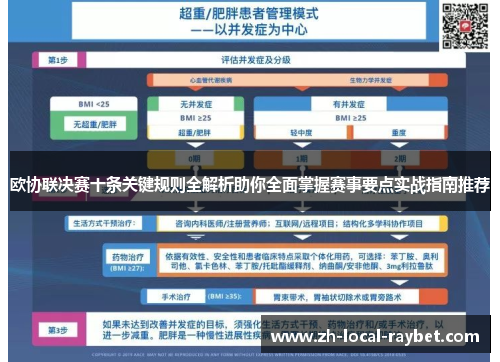Click the text 咨询内科医师/注册营养师
This screenshot has width=500, height=362.
[222, 224]
